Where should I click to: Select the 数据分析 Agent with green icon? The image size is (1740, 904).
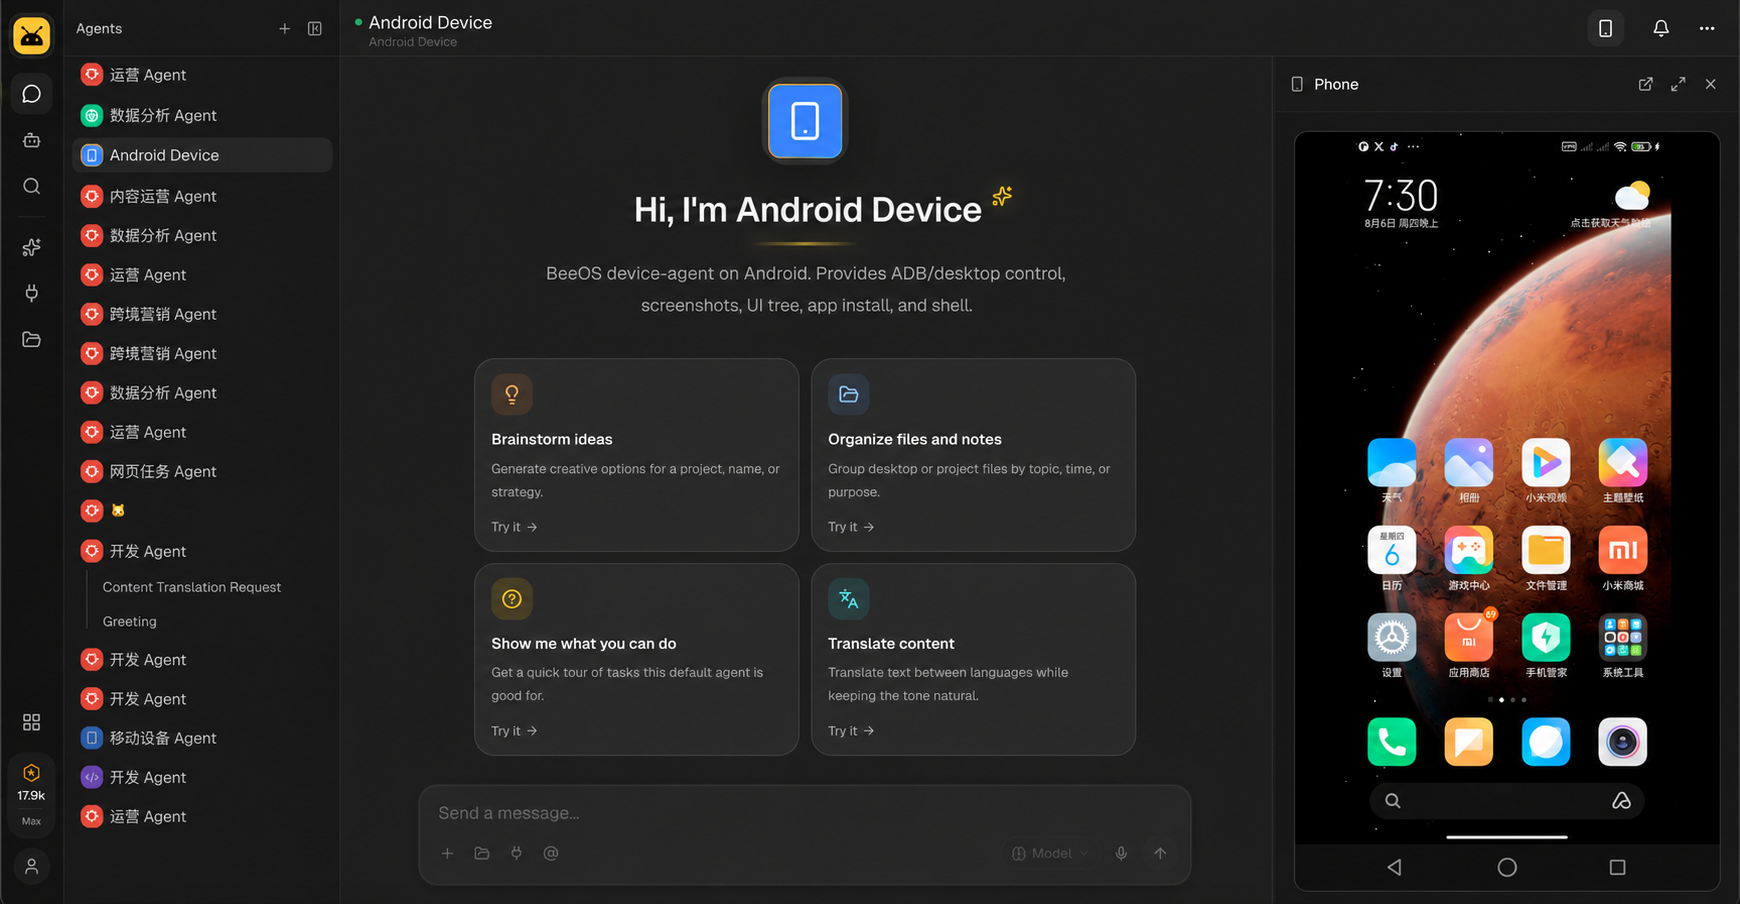click(203, 115)
